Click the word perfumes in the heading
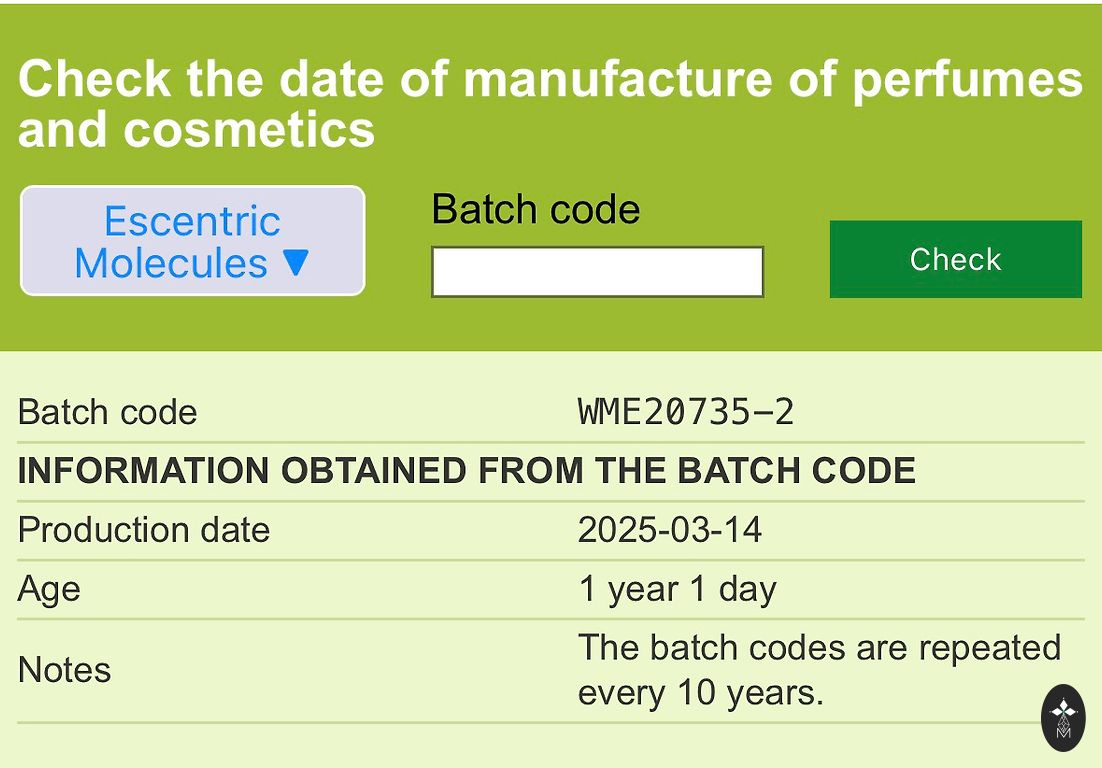The width and height of the screenshot is (1102, 768). pos(967,80)
